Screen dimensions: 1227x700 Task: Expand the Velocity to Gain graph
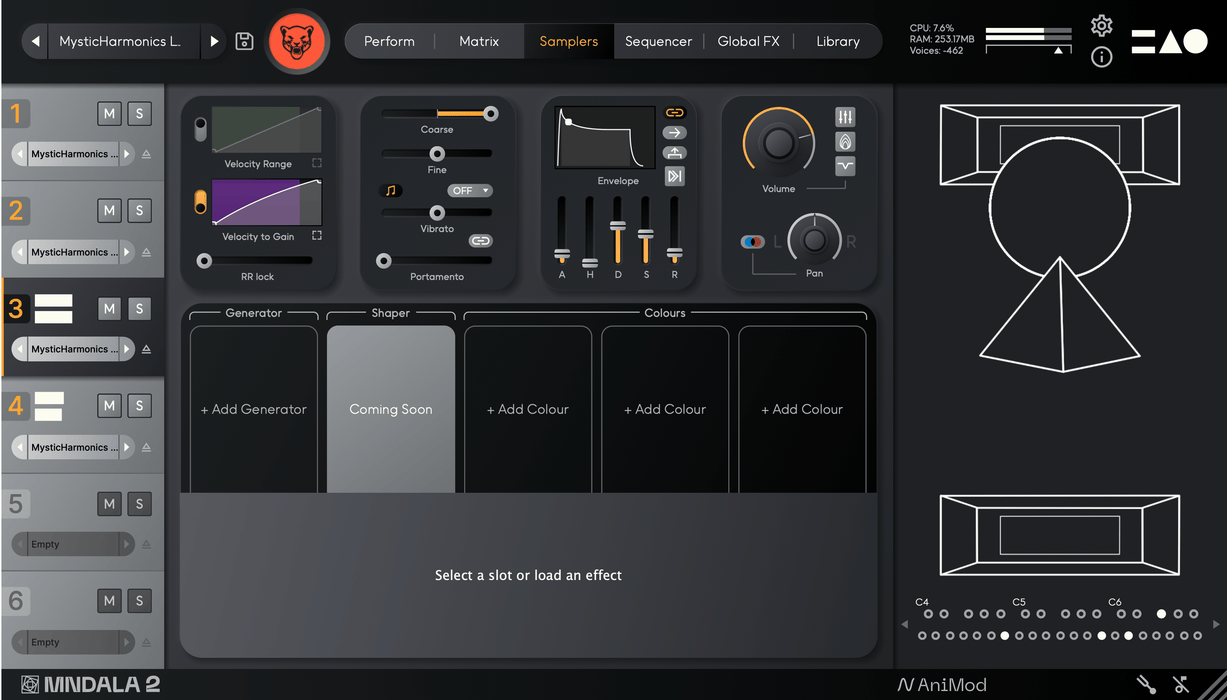(x=317, y=236)
